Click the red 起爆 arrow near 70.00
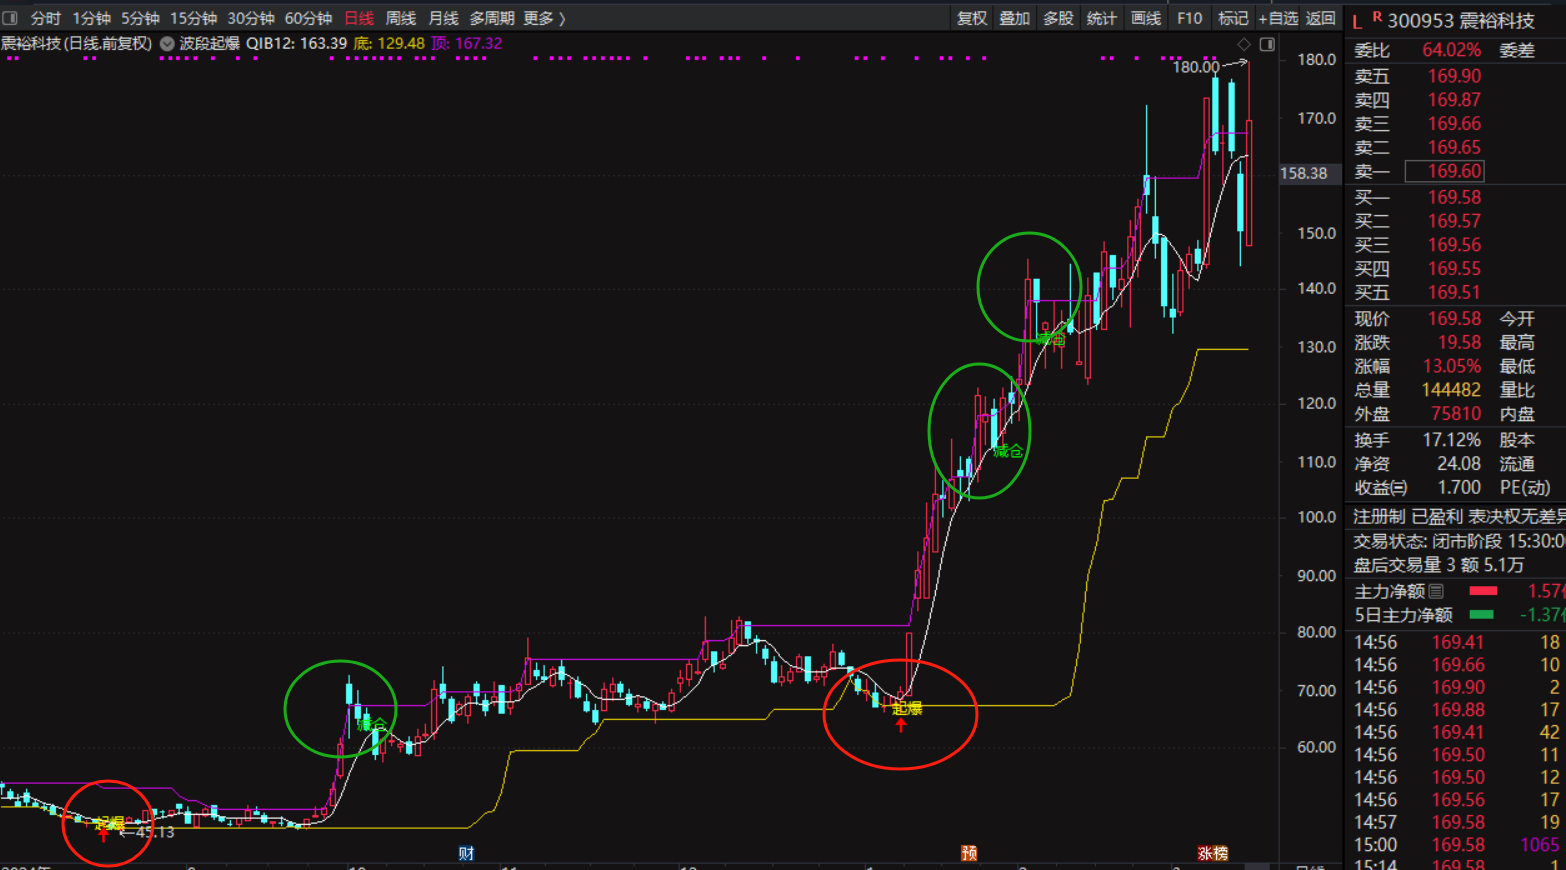This screenshot has width=1566, height=870. (901, 724)
